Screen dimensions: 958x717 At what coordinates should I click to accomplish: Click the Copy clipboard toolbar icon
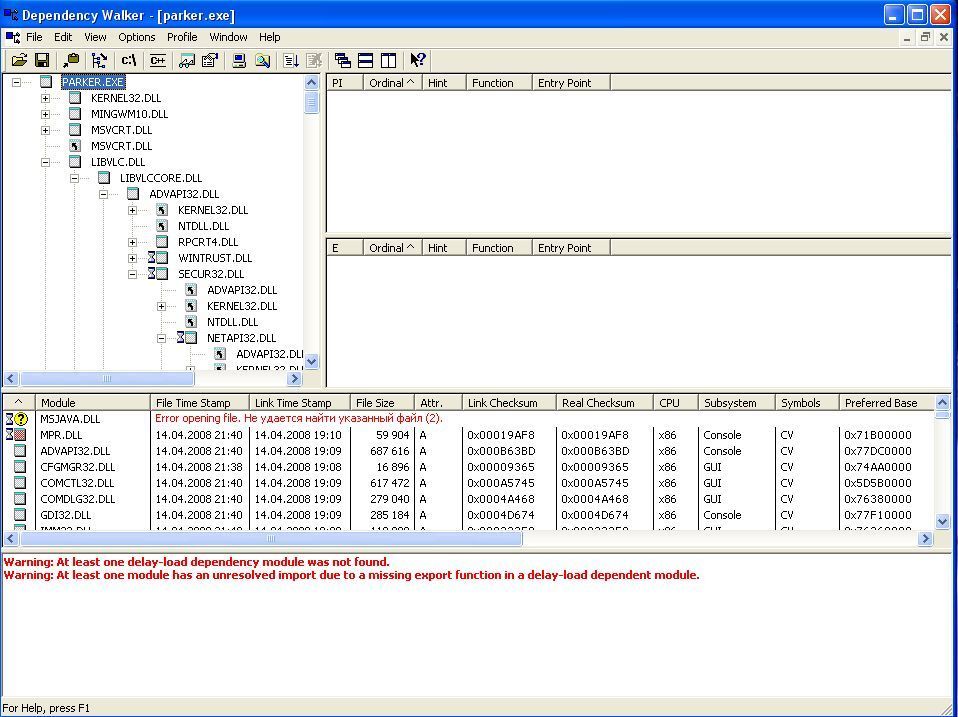coord(71,61)
